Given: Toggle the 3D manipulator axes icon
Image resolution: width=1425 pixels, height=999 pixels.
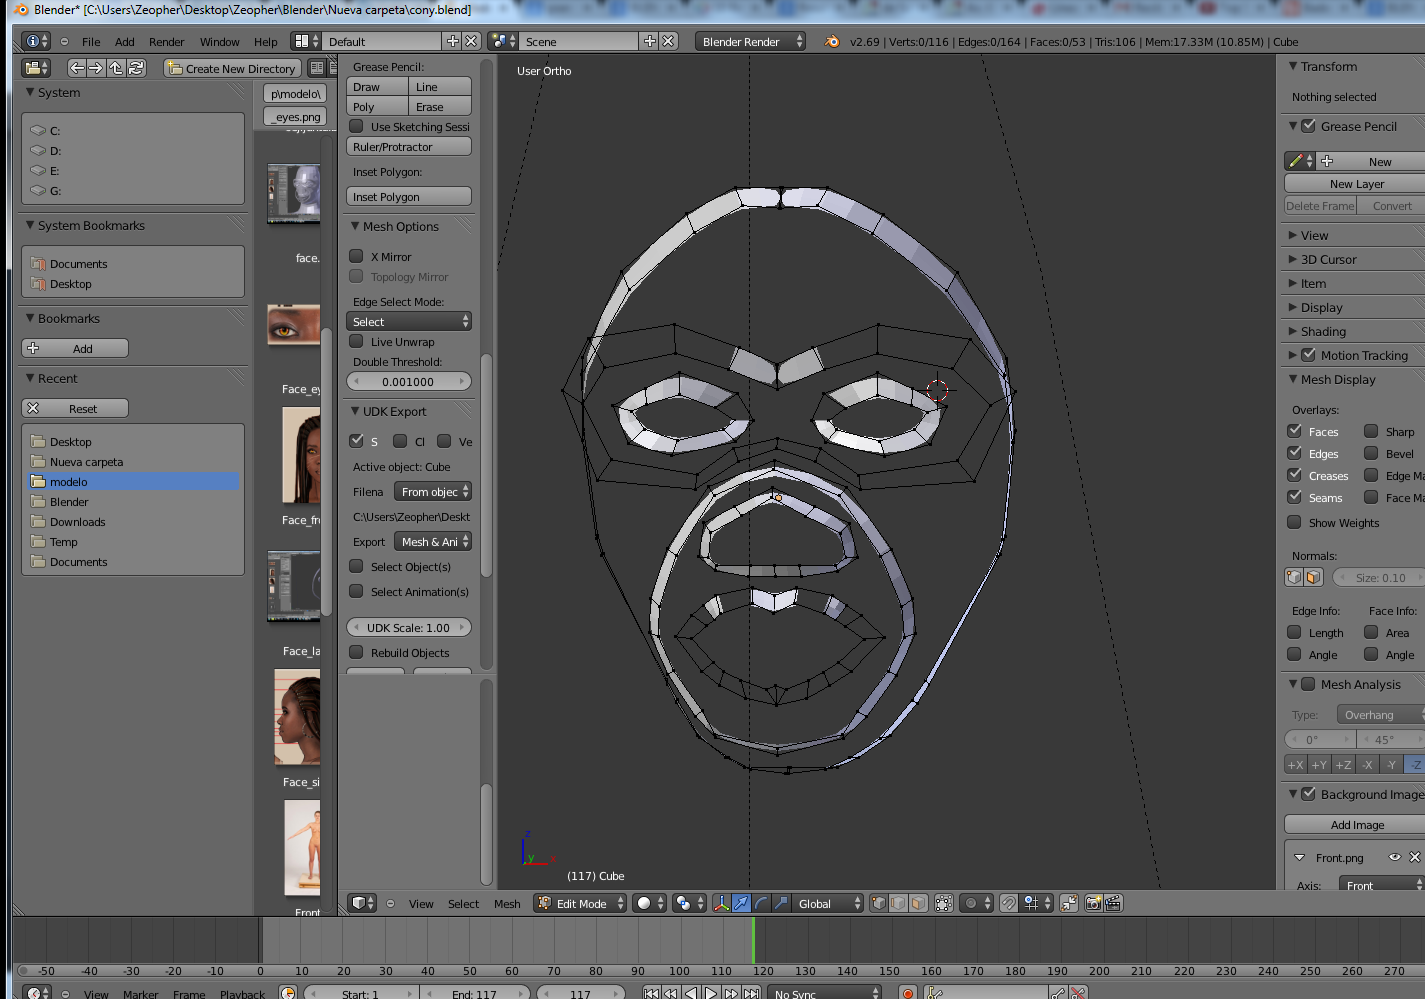Looking at the screenshot, I should pyautogui.click(x=721, y=903).
